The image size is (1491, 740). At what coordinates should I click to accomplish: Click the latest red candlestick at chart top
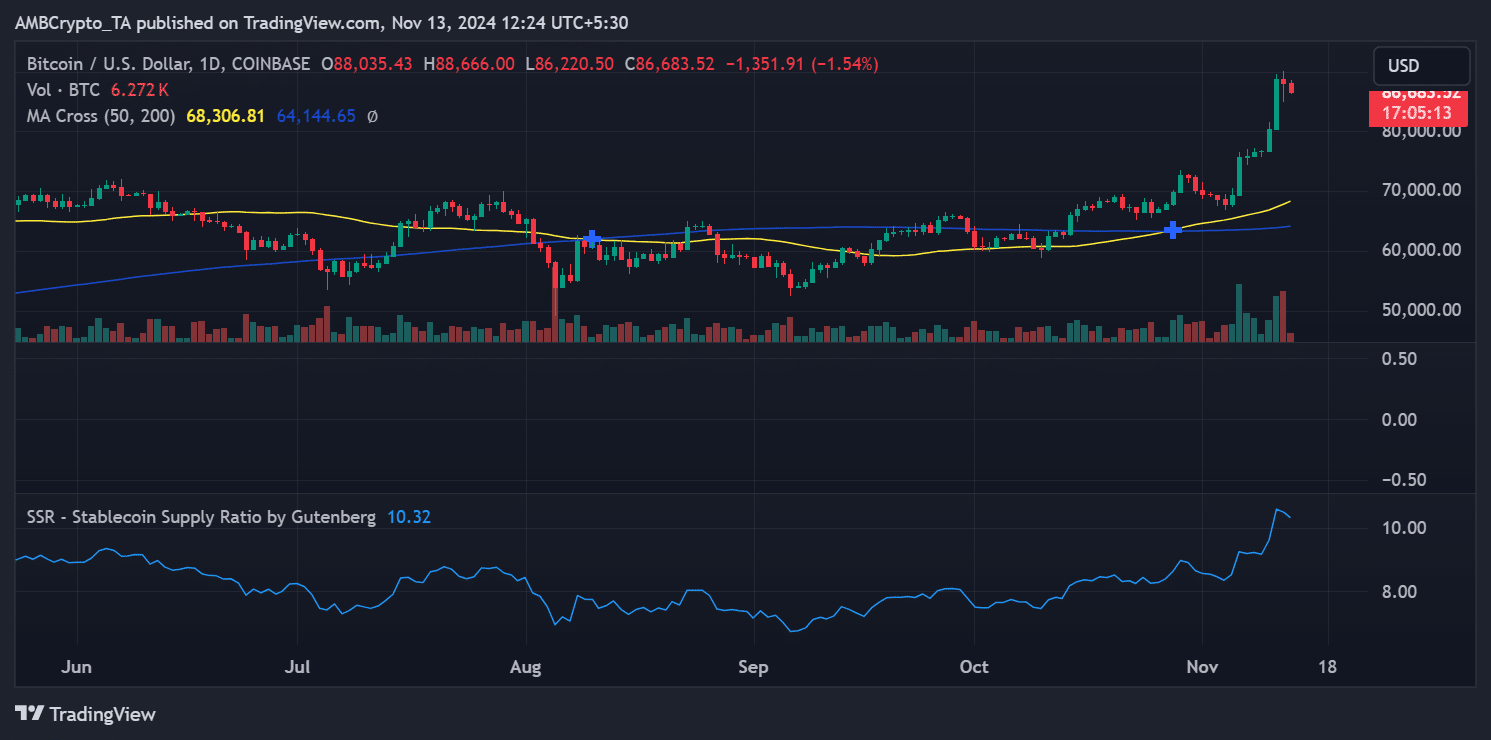[x=1291, y=89]
